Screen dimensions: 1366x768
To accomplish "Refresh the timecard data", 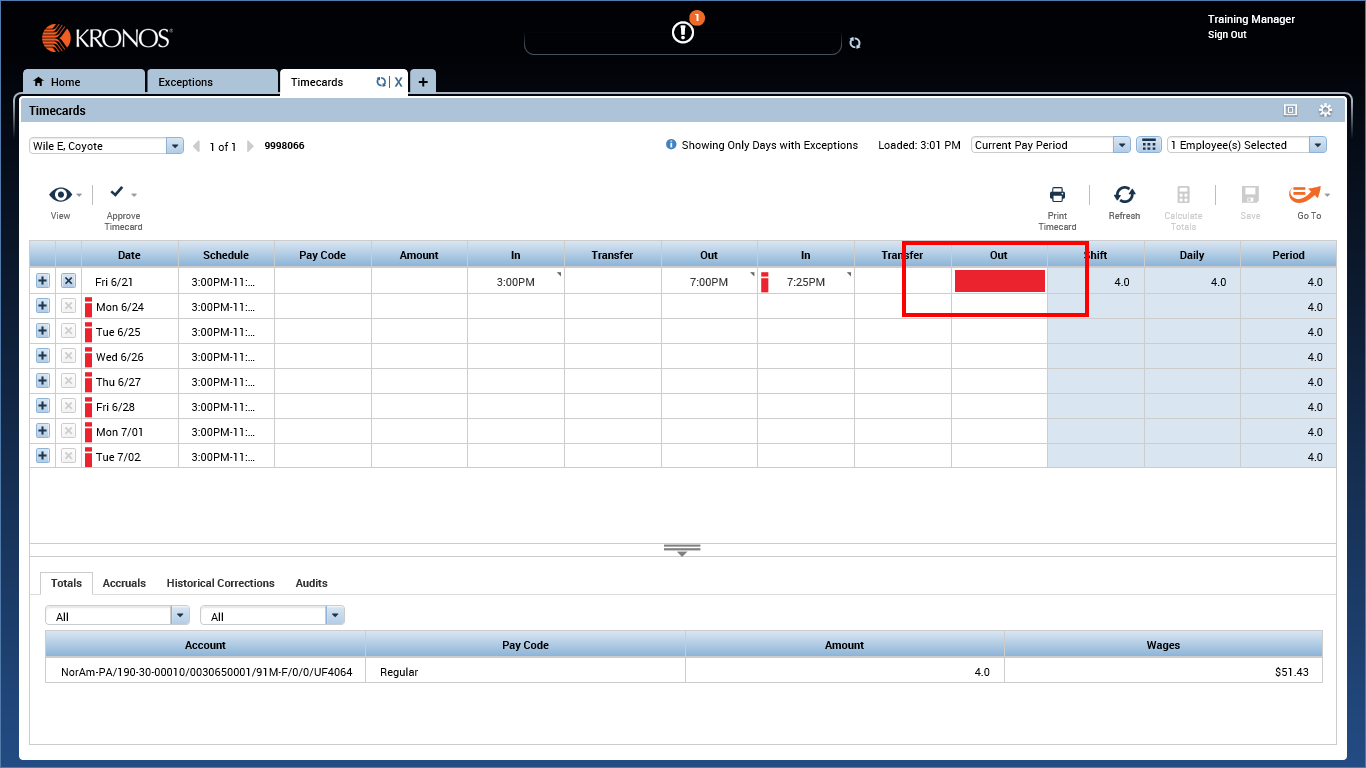I will pyautogui.click(x=1124, y=196).
